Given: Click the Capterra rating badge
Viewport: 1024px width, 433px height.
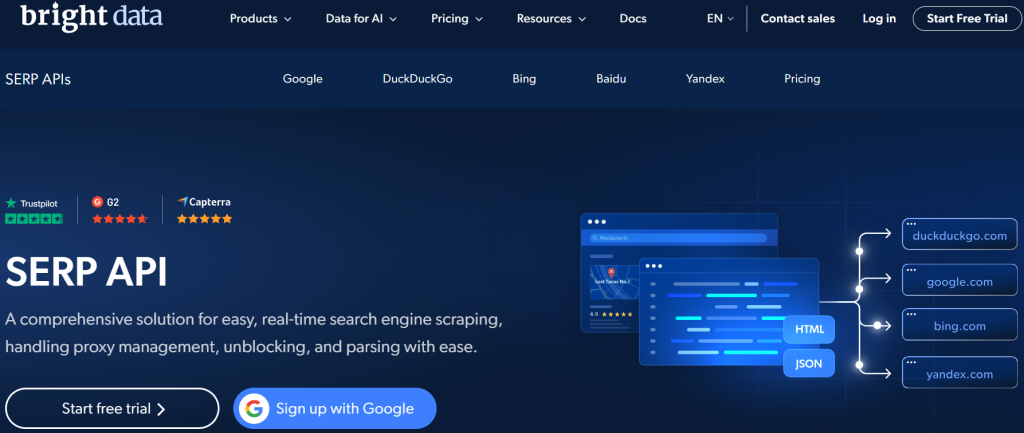Looking at the screenshot, I should (x=204, y=210).
